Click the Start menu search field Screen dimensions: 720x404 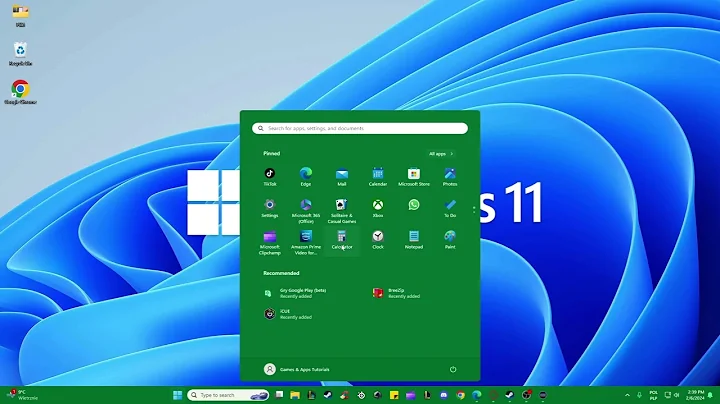tap(360, 129)
